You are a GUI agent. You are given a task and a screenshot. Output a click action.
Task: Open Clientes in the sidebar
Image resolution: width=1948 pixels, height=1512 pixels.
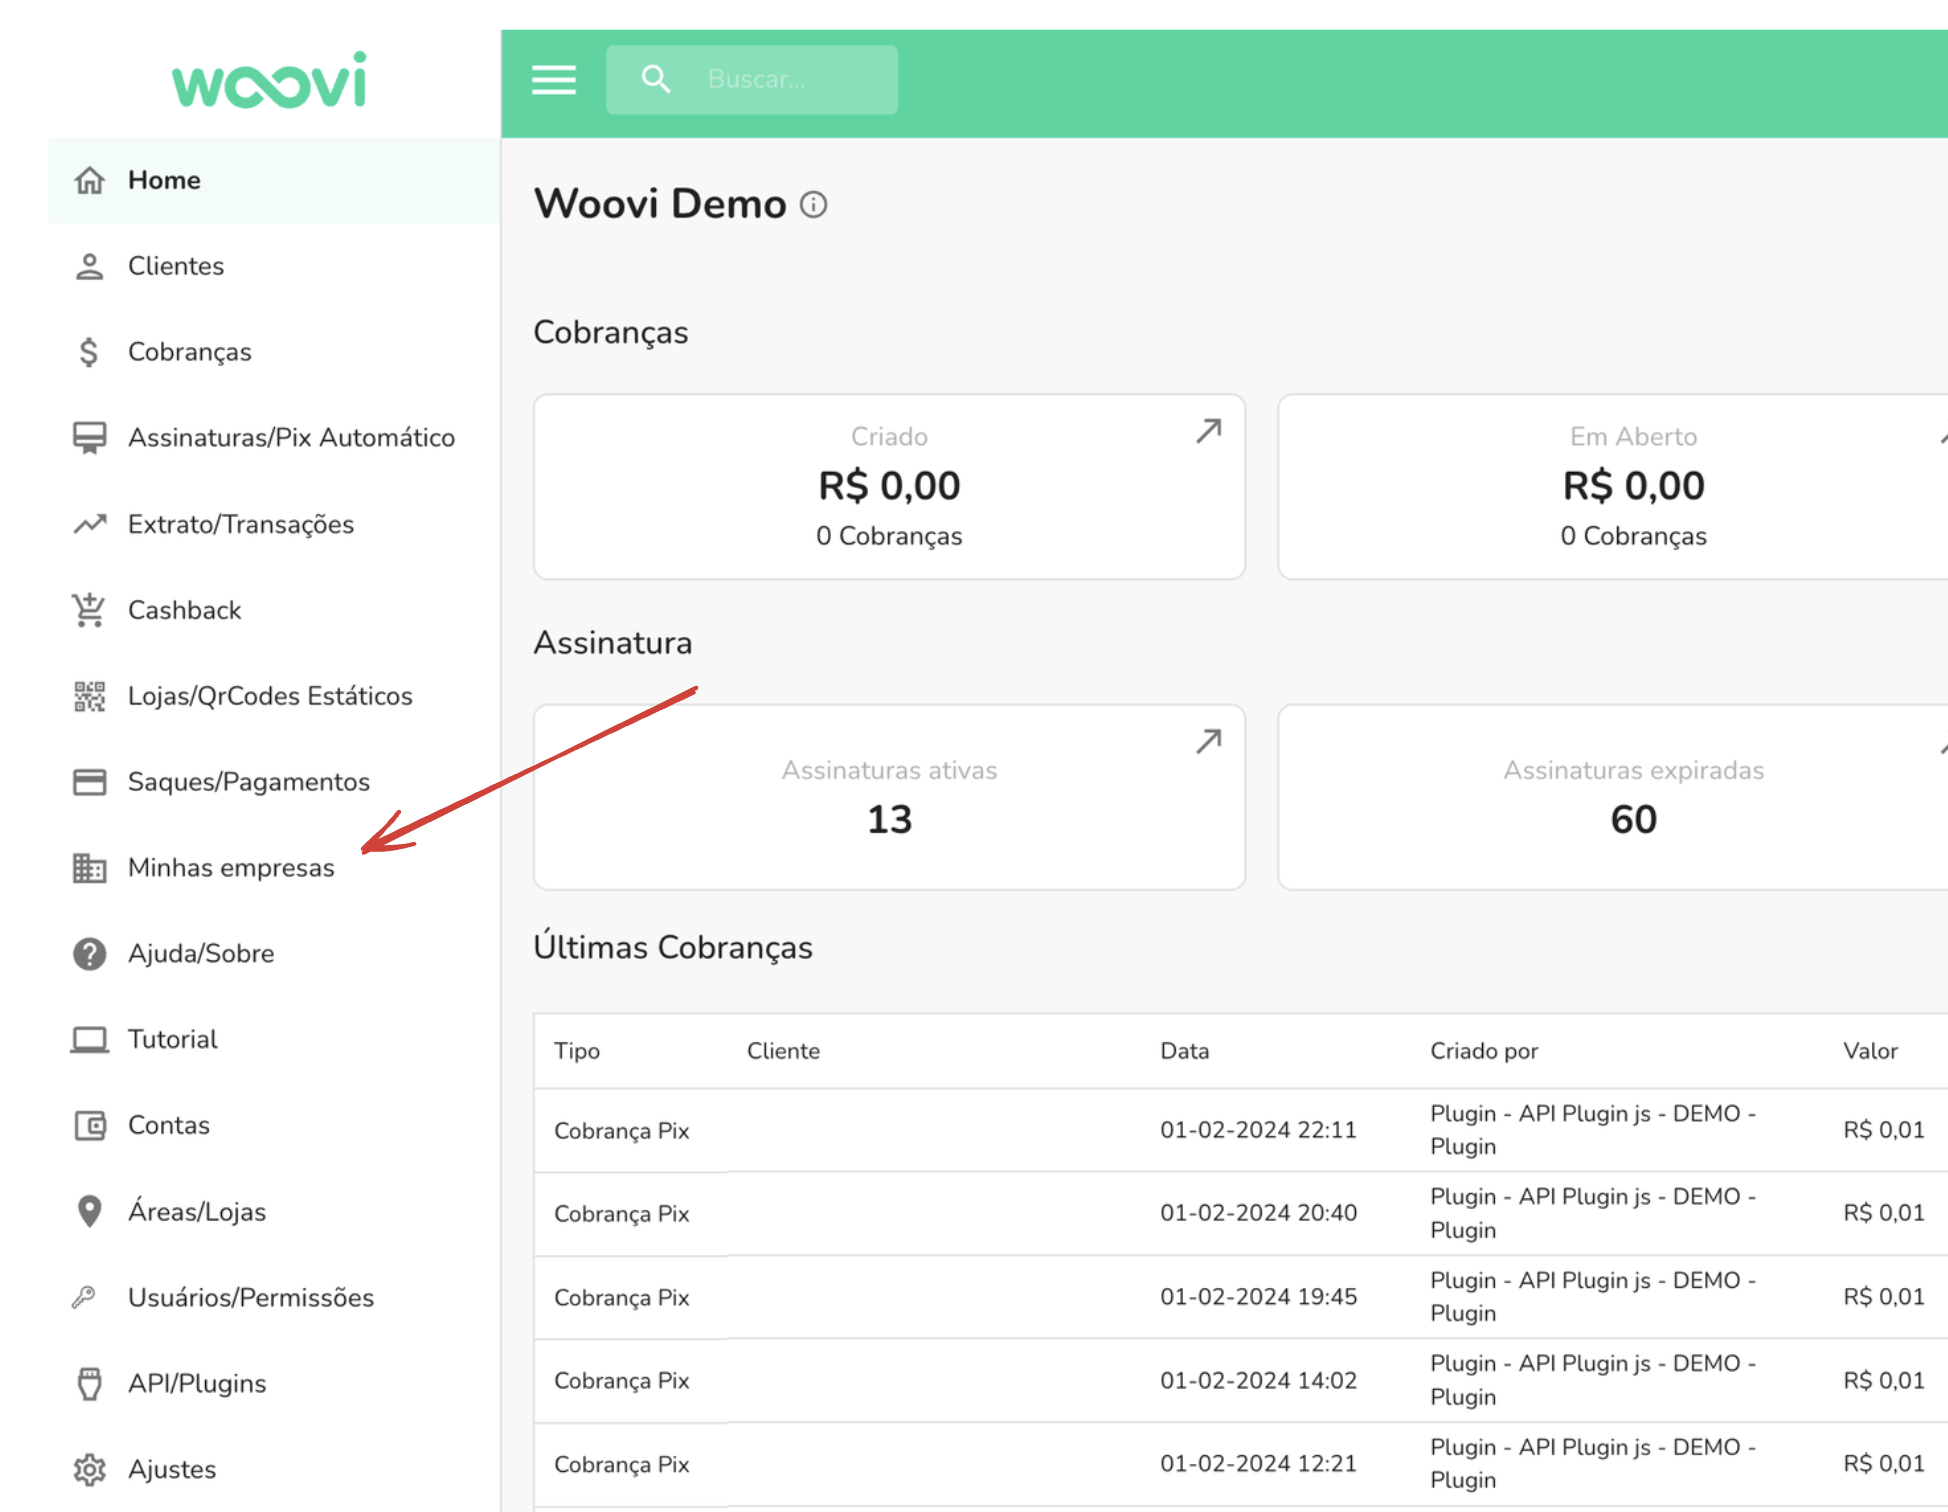point(176,266)
